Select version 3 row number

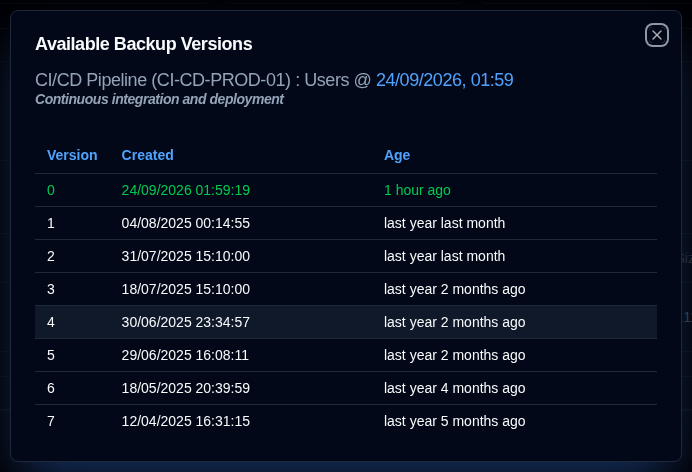[x=51, y=289]
